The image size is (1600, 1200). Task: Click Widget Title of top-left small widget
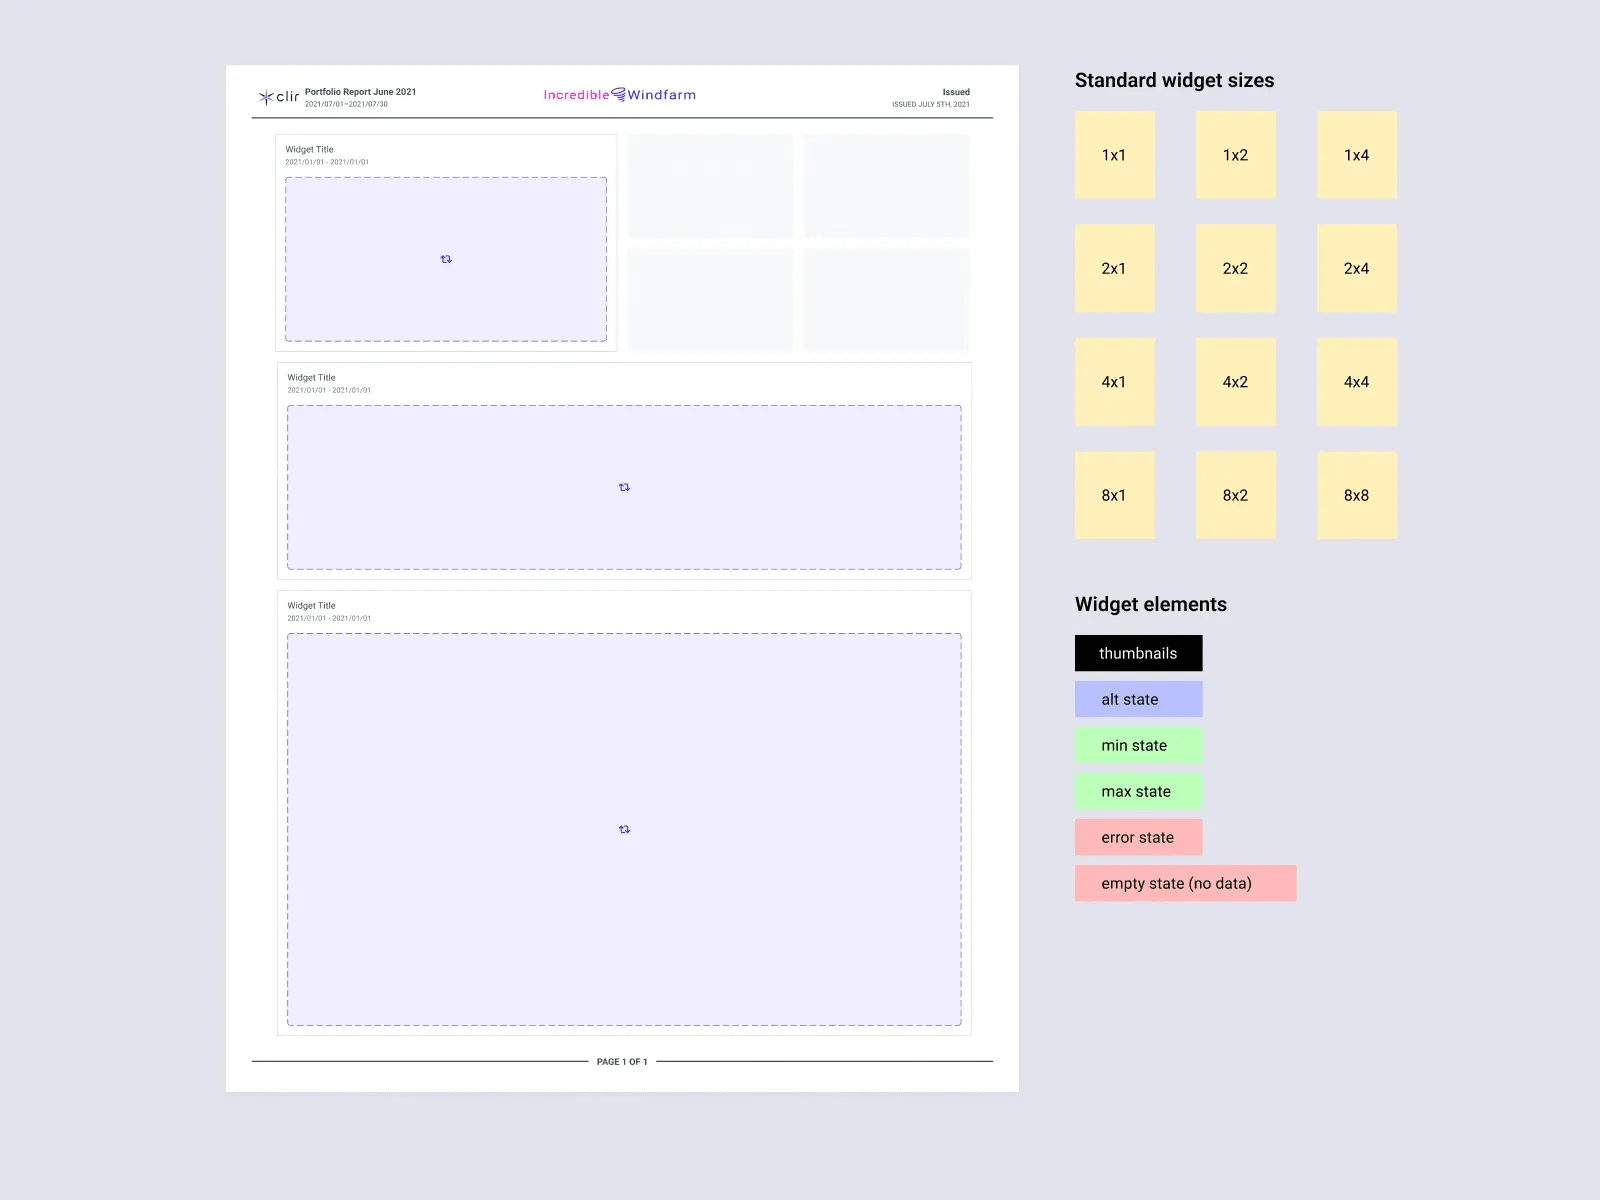click(309, 149)
